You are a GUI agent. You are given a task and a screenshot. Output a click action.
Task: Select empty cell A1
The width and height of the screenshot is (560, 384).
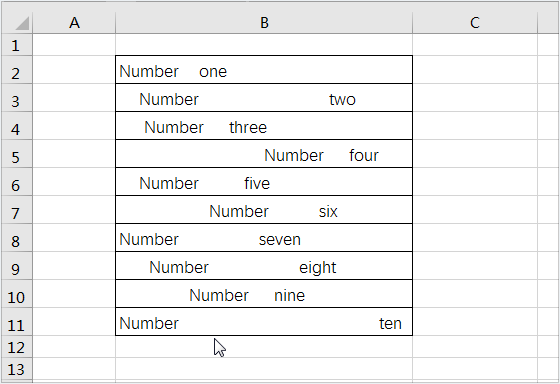pos(74,45)
